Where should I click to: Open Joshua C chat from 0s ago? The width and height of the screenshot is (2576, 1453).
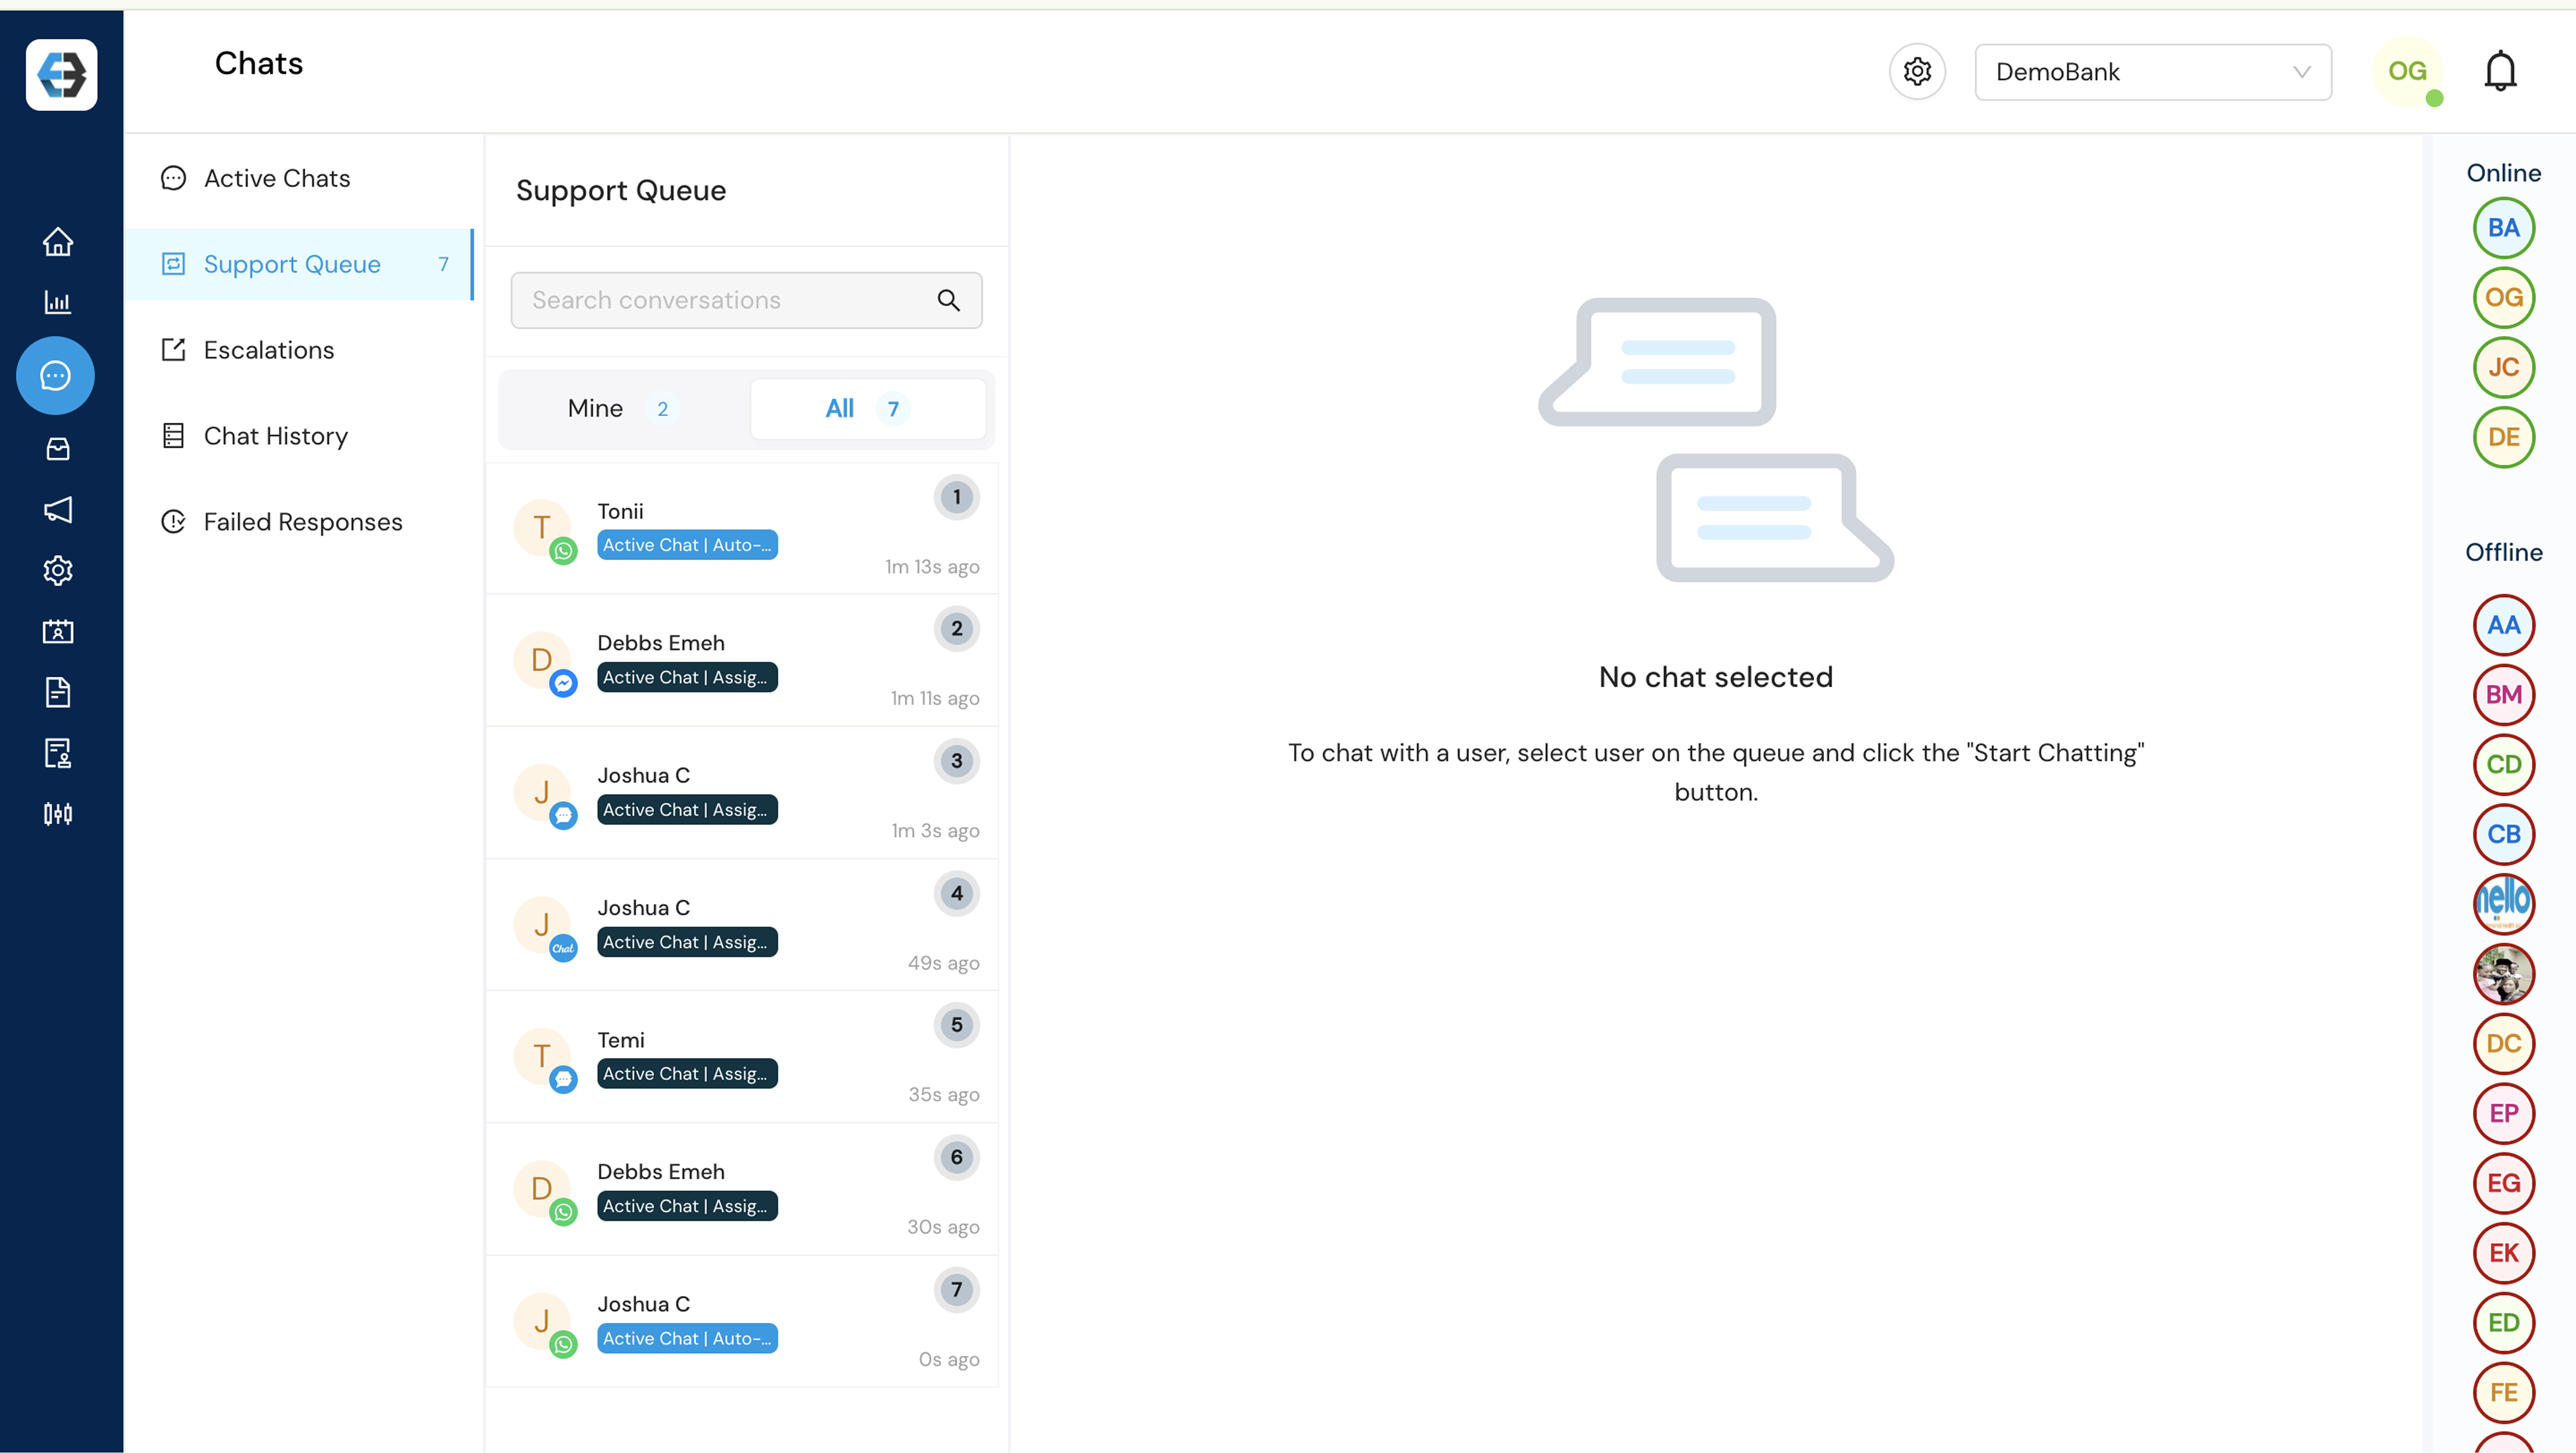(742, 1322)
